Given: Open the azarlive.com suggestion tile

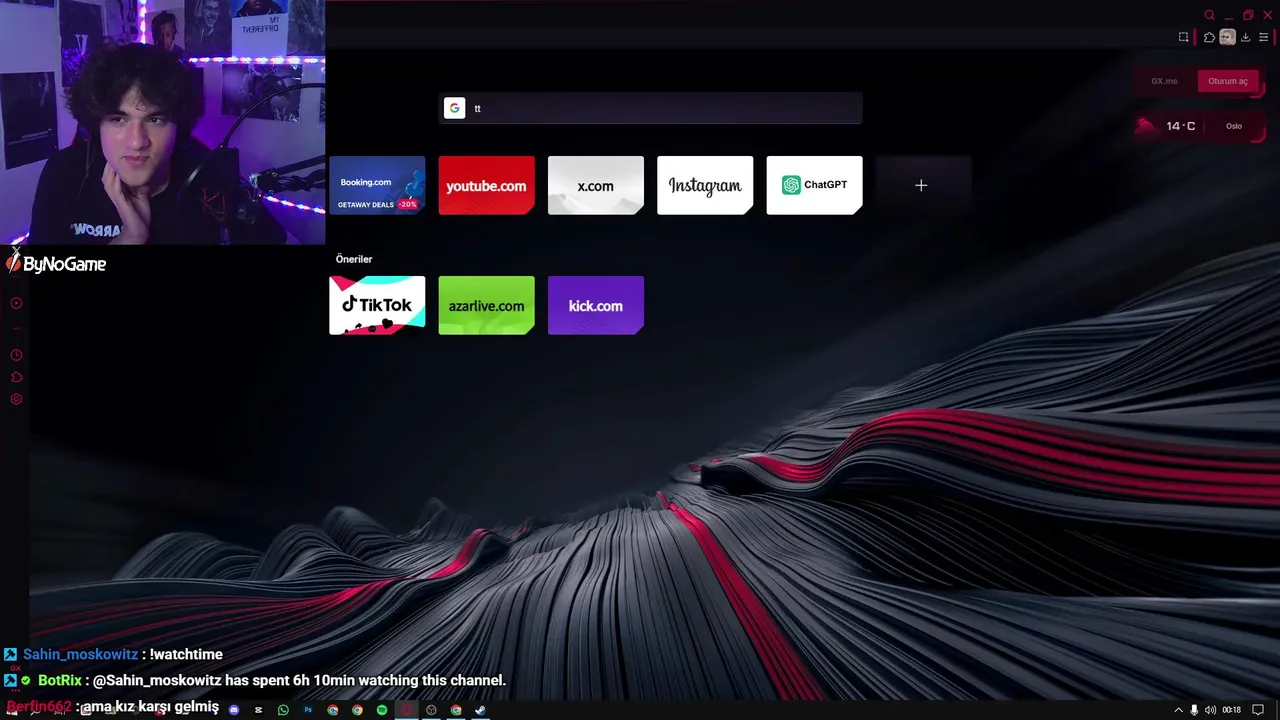Looking at the screenshot, I should coord(486,305).
